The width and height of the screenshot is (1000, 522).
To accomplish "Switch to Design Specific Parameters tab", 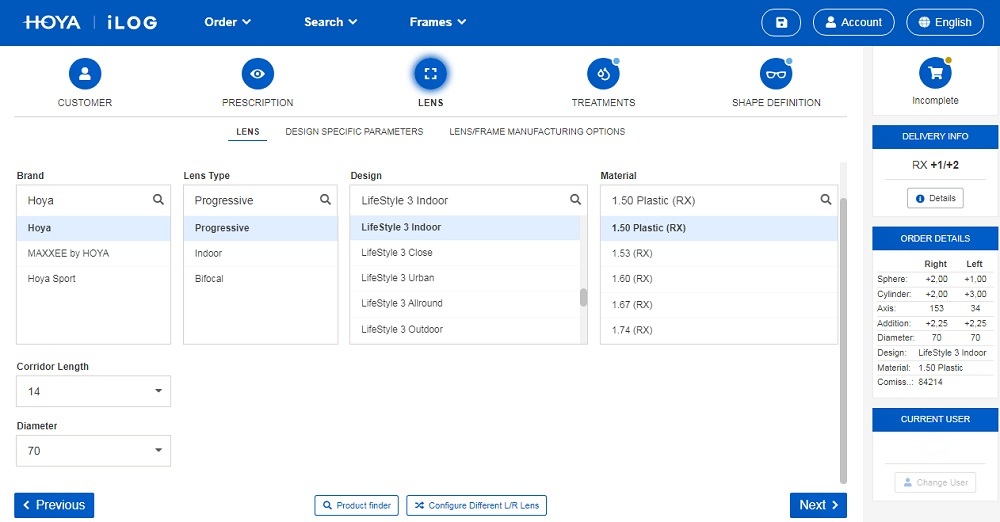I will 354,132.
